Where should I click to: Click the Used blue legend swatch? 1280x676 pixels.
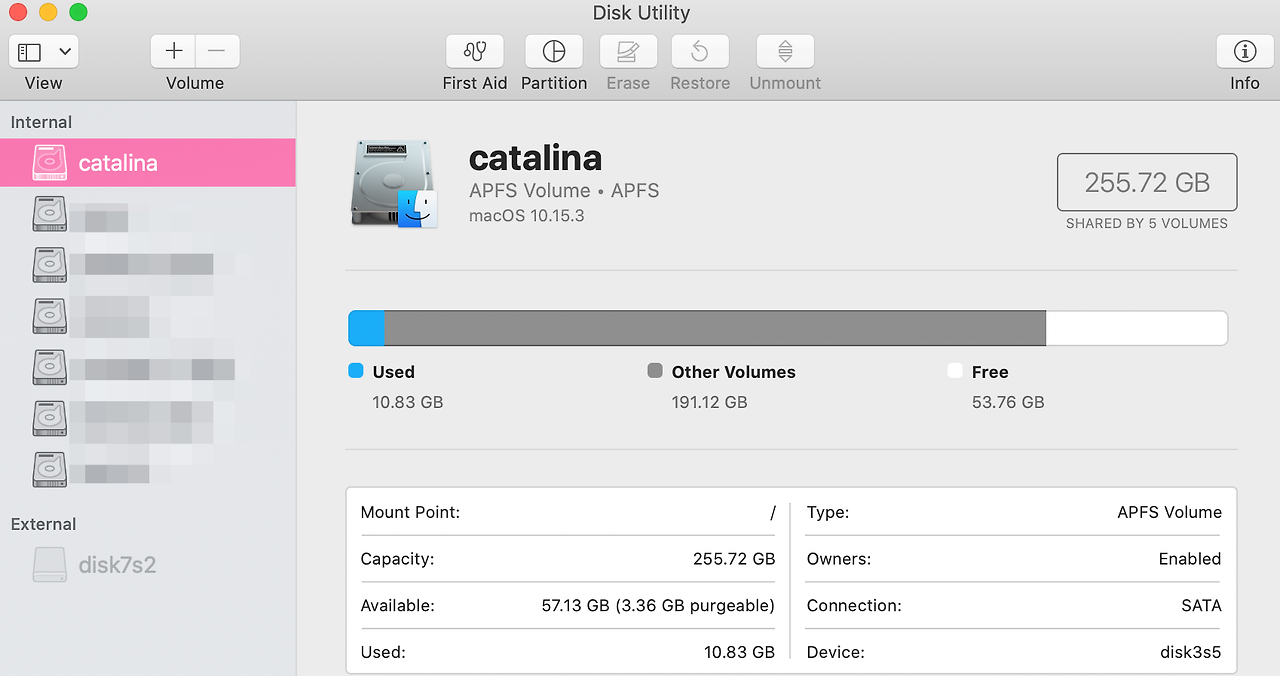pyautogui.click(x=355, y=371)
